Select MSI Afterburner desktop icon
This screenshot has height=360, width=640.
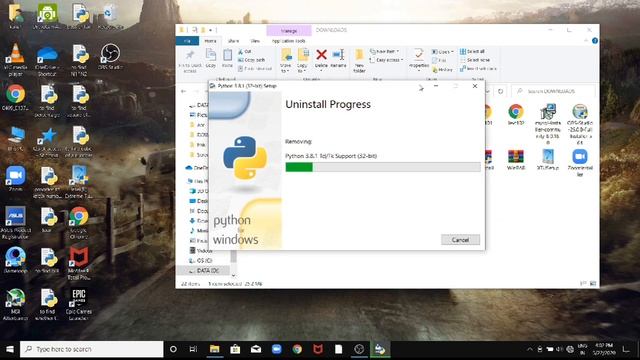click(x=16, y=304)
